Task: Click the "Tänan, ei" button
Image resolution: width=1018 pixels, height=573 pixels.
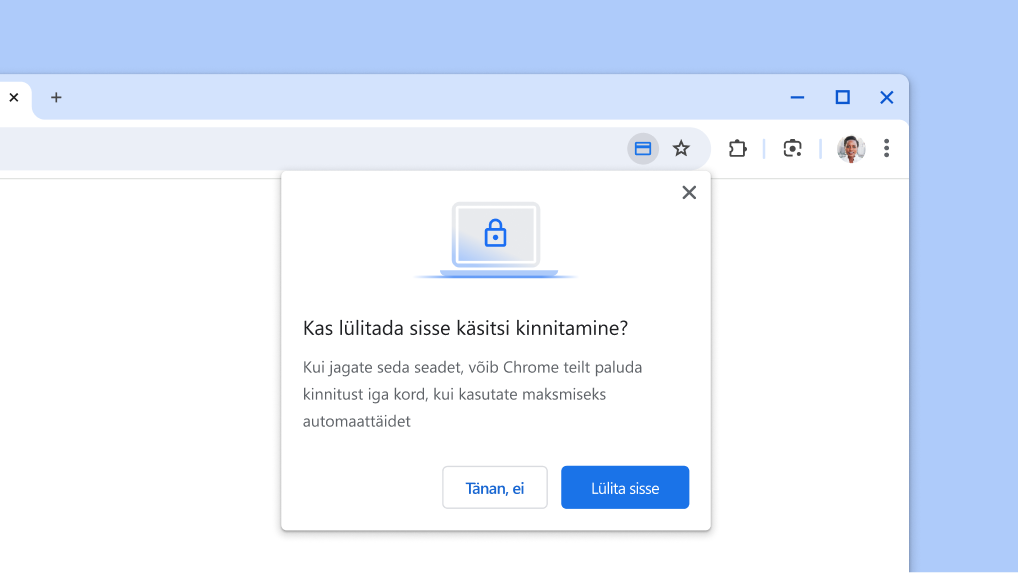Action: (495, 488)
